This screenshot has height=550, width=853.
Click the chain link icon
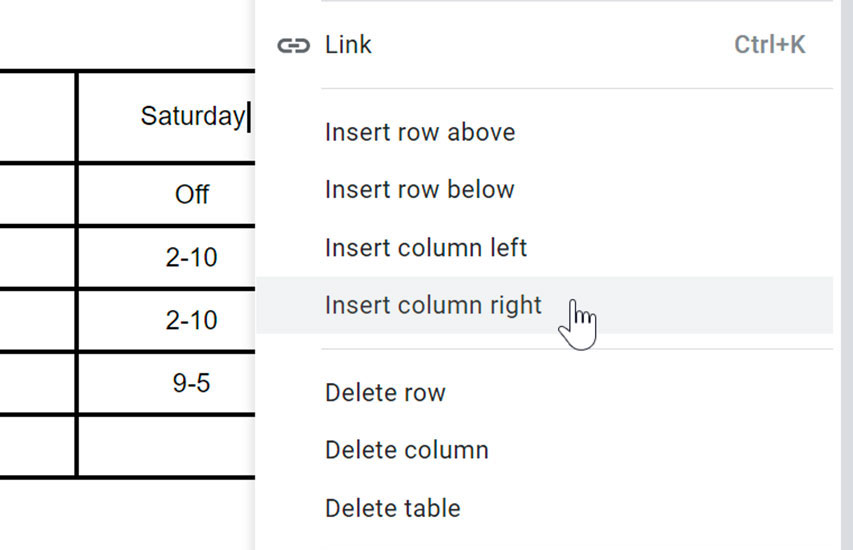(293, 46)
